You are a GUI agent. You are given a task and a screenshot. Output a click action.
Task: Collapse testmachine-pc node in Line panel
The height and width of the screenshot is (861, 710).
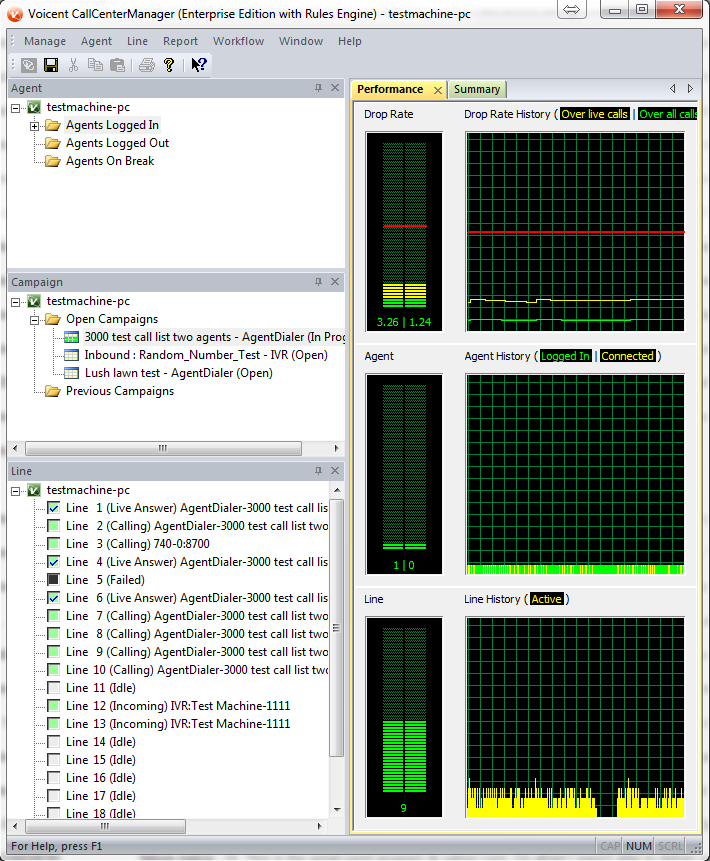click(x=16, y=491)
